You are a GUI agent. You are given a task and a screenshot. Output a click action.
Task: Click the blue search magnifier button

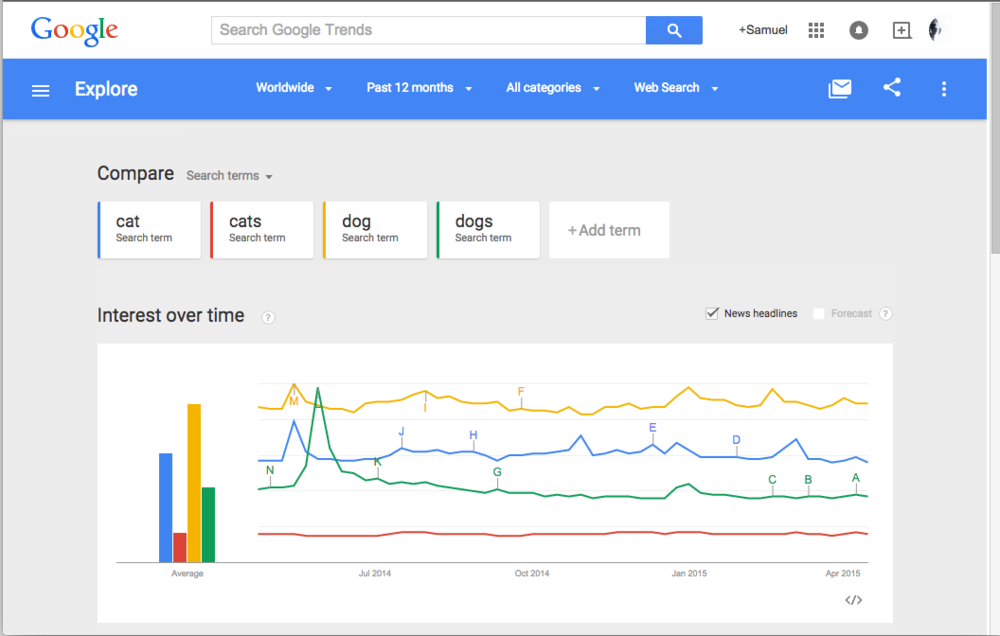(x=674, y=30)
